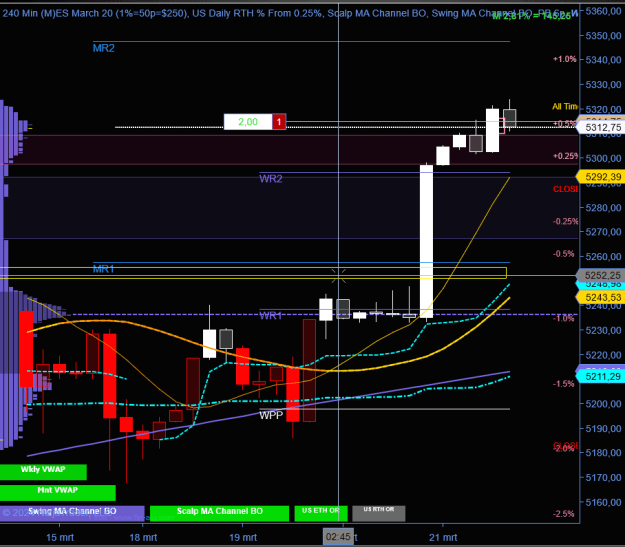Screen dimensions: 625x547
Task: Click the red CLOSE label near 5290
Action: tap(565, 189)
